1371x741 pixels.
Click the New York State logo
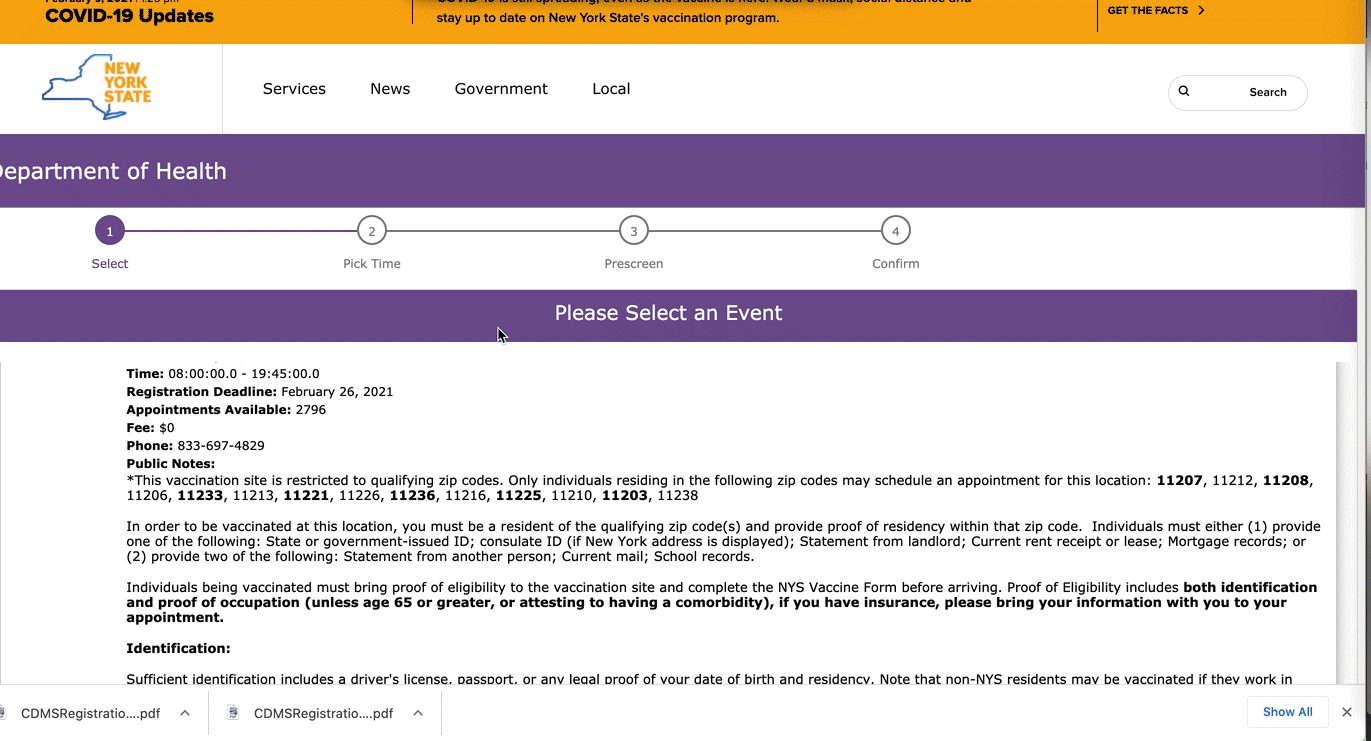pyautogui.click(x=97, y=87)
